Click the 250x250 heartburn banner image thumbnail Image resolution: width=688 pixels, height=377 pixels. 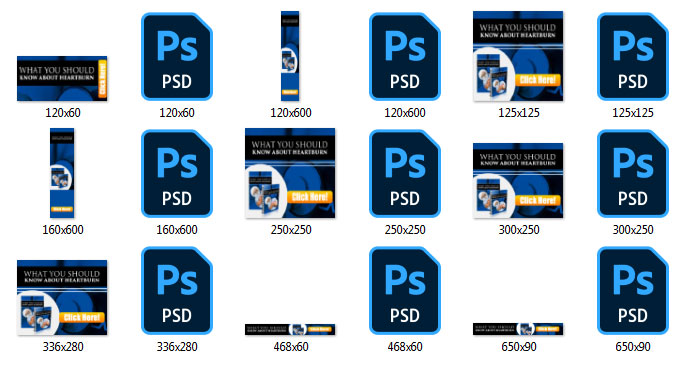(290, 173)
